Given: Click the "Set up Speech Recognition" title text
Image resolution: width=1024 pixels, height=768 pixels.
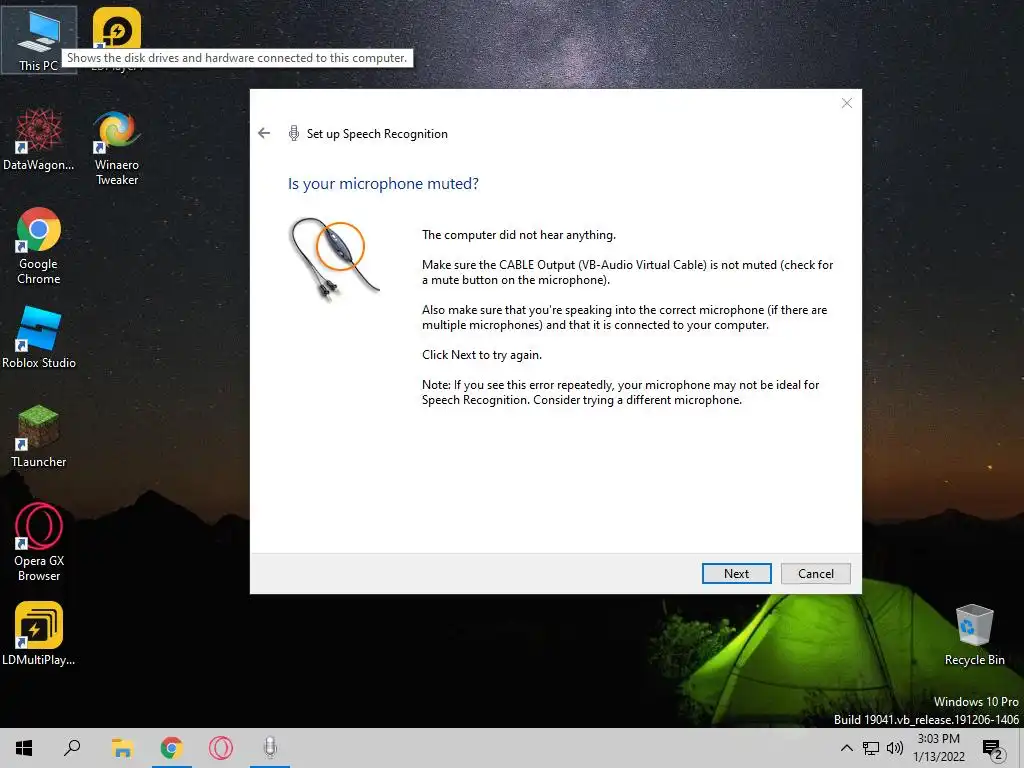Looking at the screenshot, I should (x=377, y=134).
